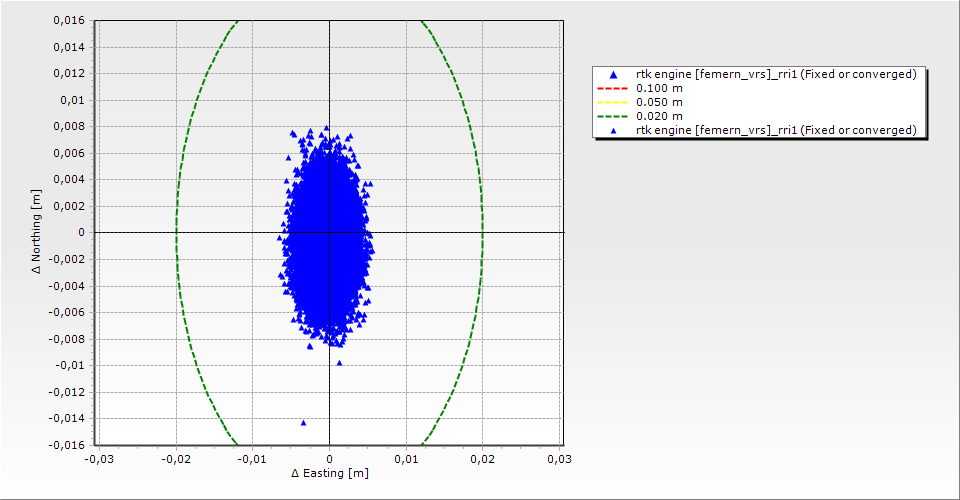Click the yellow dashed line legend symbol
The width and height of the screenshot is (960, 500).
coord(614,103)
